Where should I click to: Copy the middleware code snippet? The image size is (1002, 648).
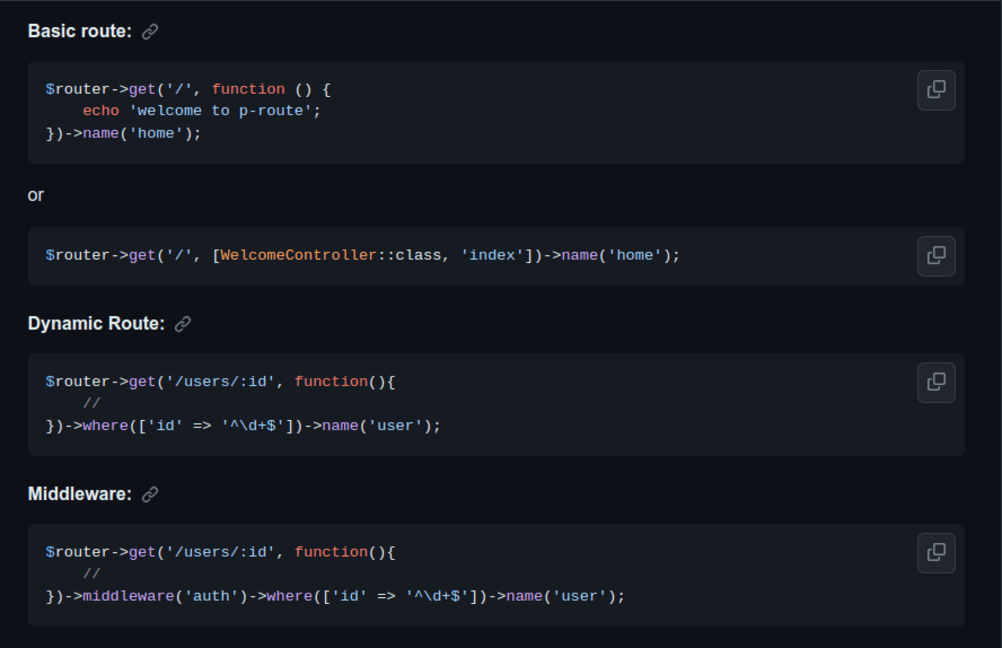click(x=936, y=553)
